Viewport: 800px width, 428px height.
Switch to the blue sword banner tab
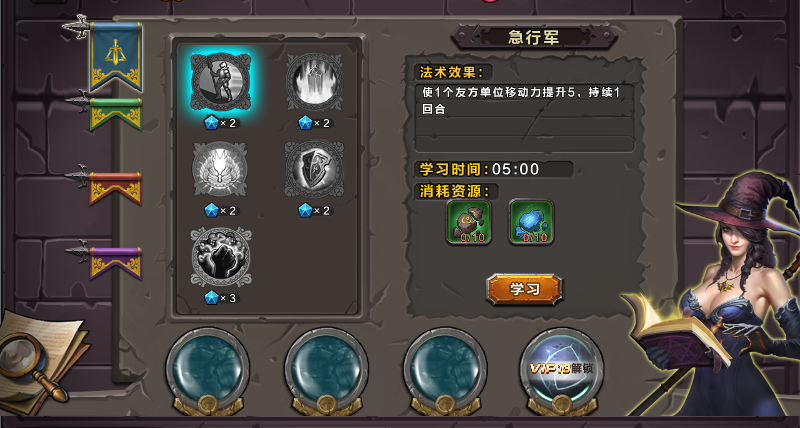[115, 57]
